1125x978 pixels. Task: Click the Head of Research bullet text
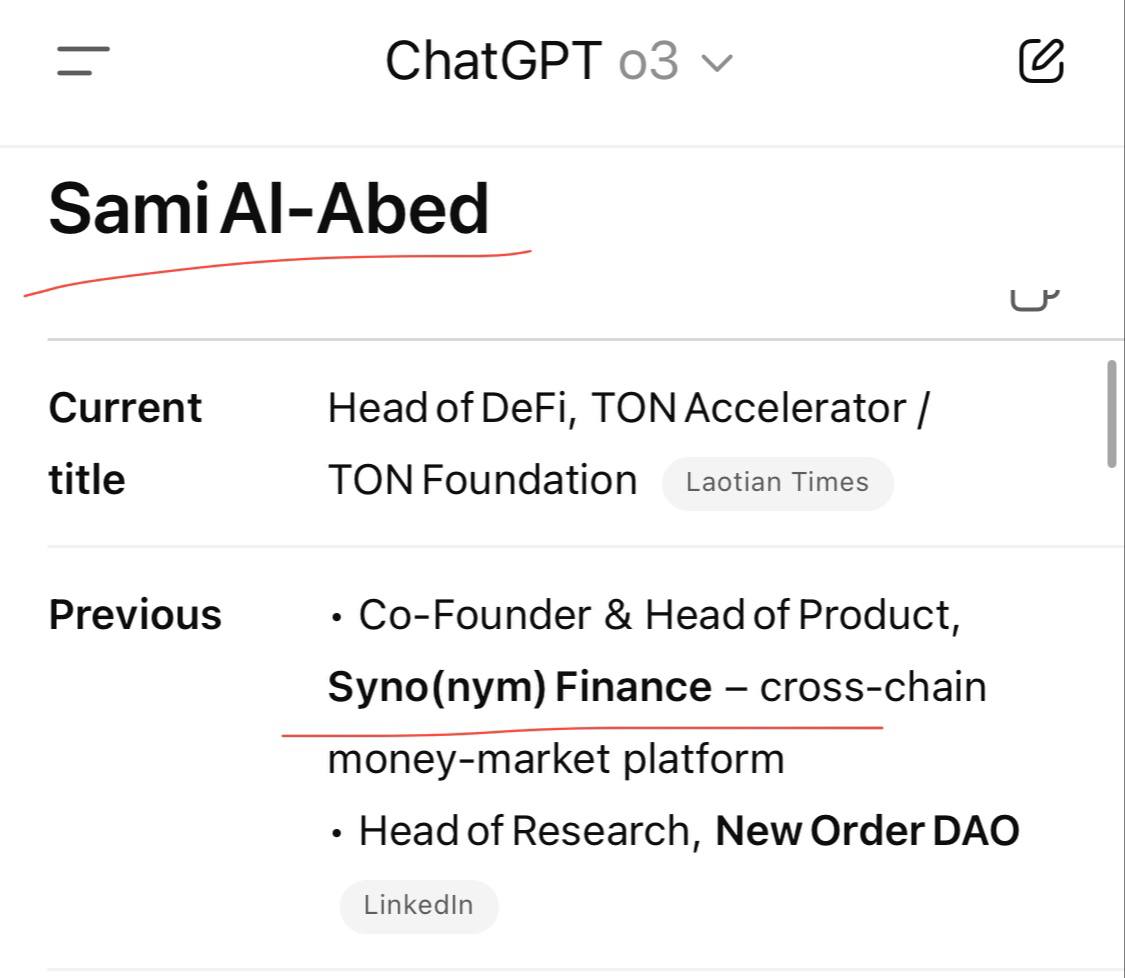tap(529, 831)
